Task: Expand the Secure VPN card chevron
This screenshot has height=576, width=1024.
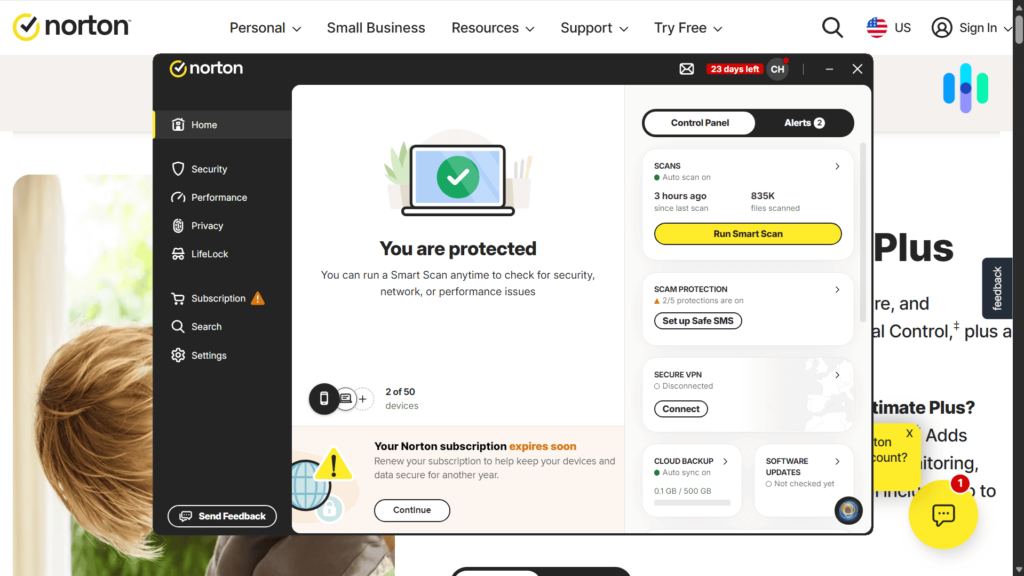Action: tap(837, 375)
